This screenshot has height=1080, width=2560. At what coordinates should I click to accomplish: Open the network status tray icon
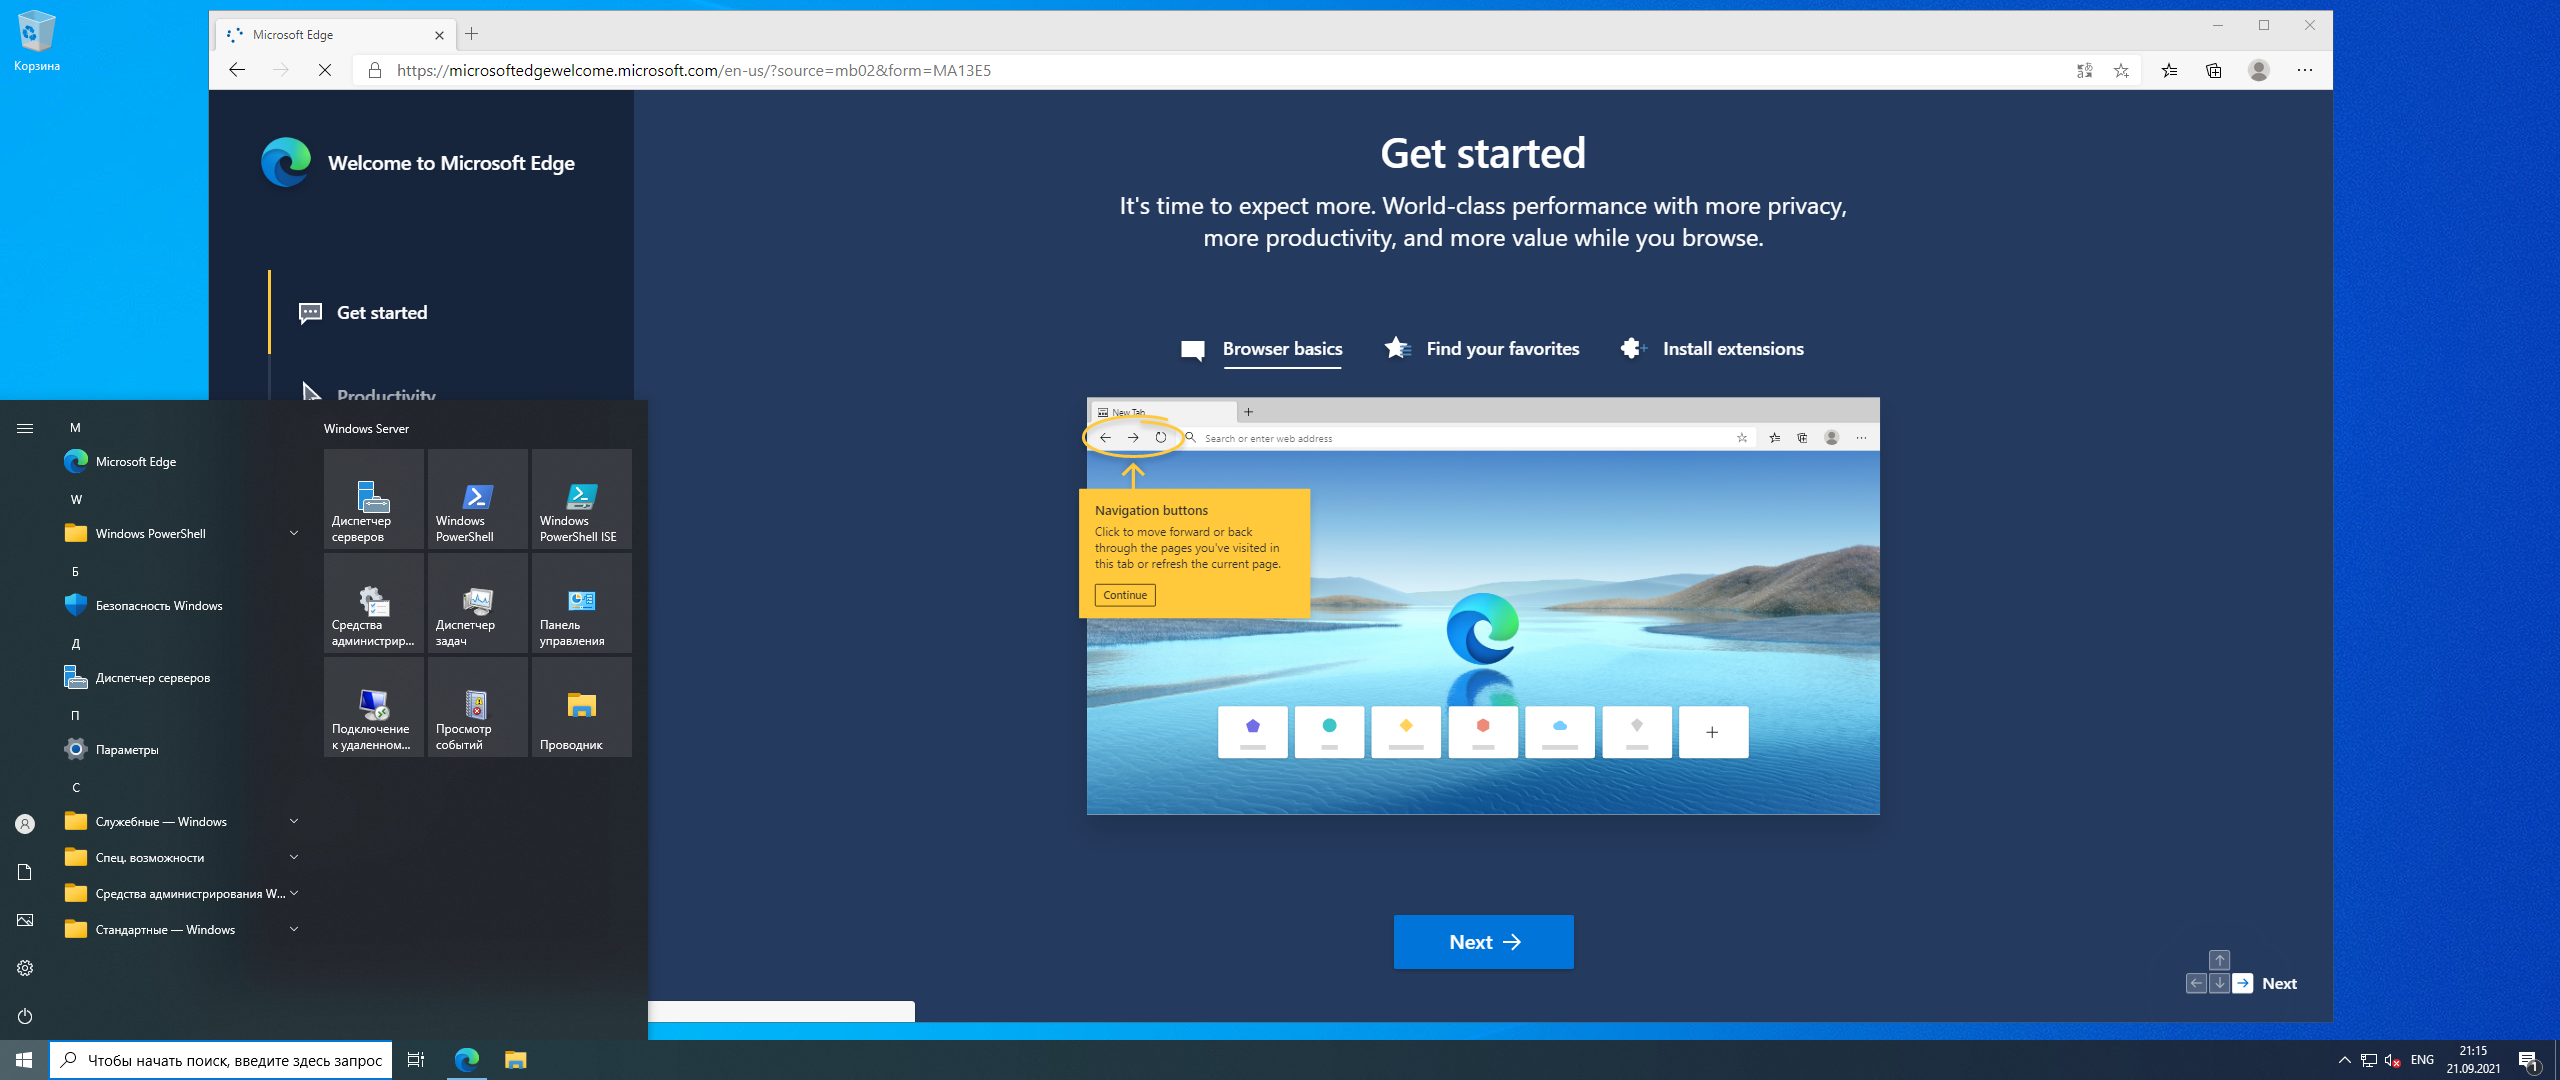(x=2369, y=1060)
